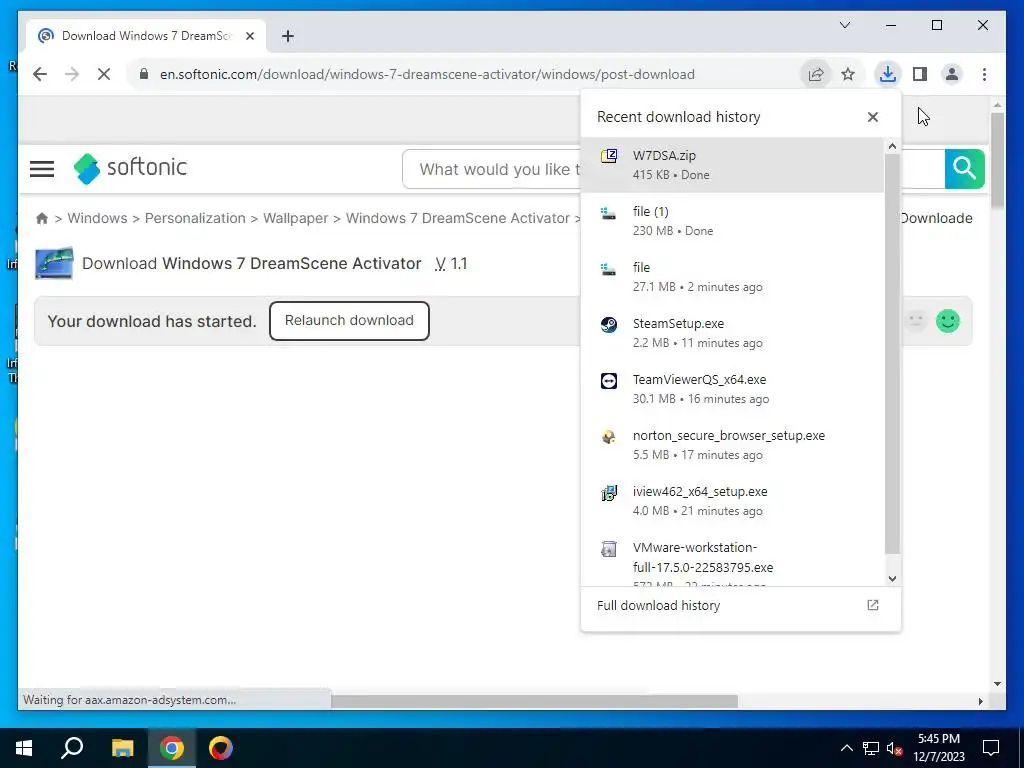Close the current browser tab
The width and height of the screenshot is (1024, 768).
coord(249,36)
